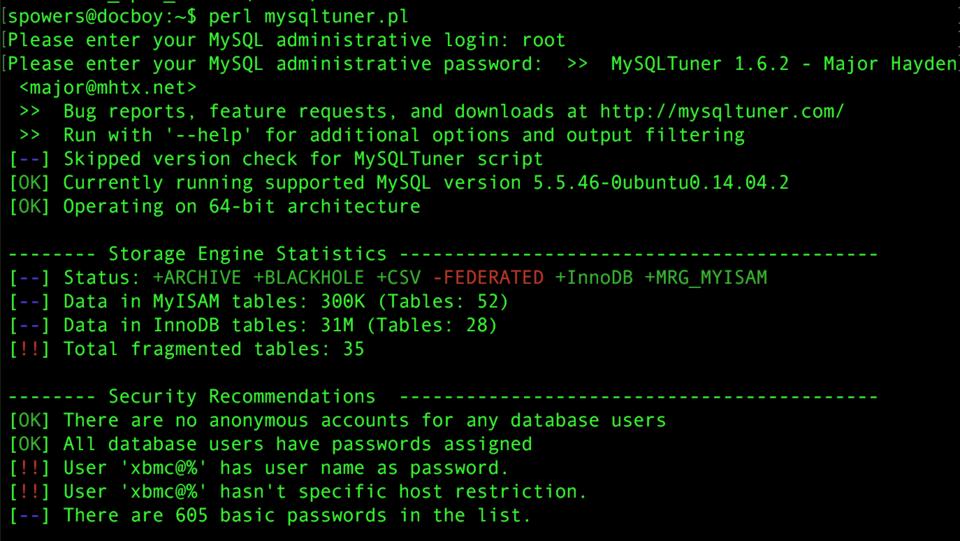Image resolution: width=960 pixels, height=541 pixels.
Task: Click the 'Security Recommendations' section header
Action: coord(242,397)
